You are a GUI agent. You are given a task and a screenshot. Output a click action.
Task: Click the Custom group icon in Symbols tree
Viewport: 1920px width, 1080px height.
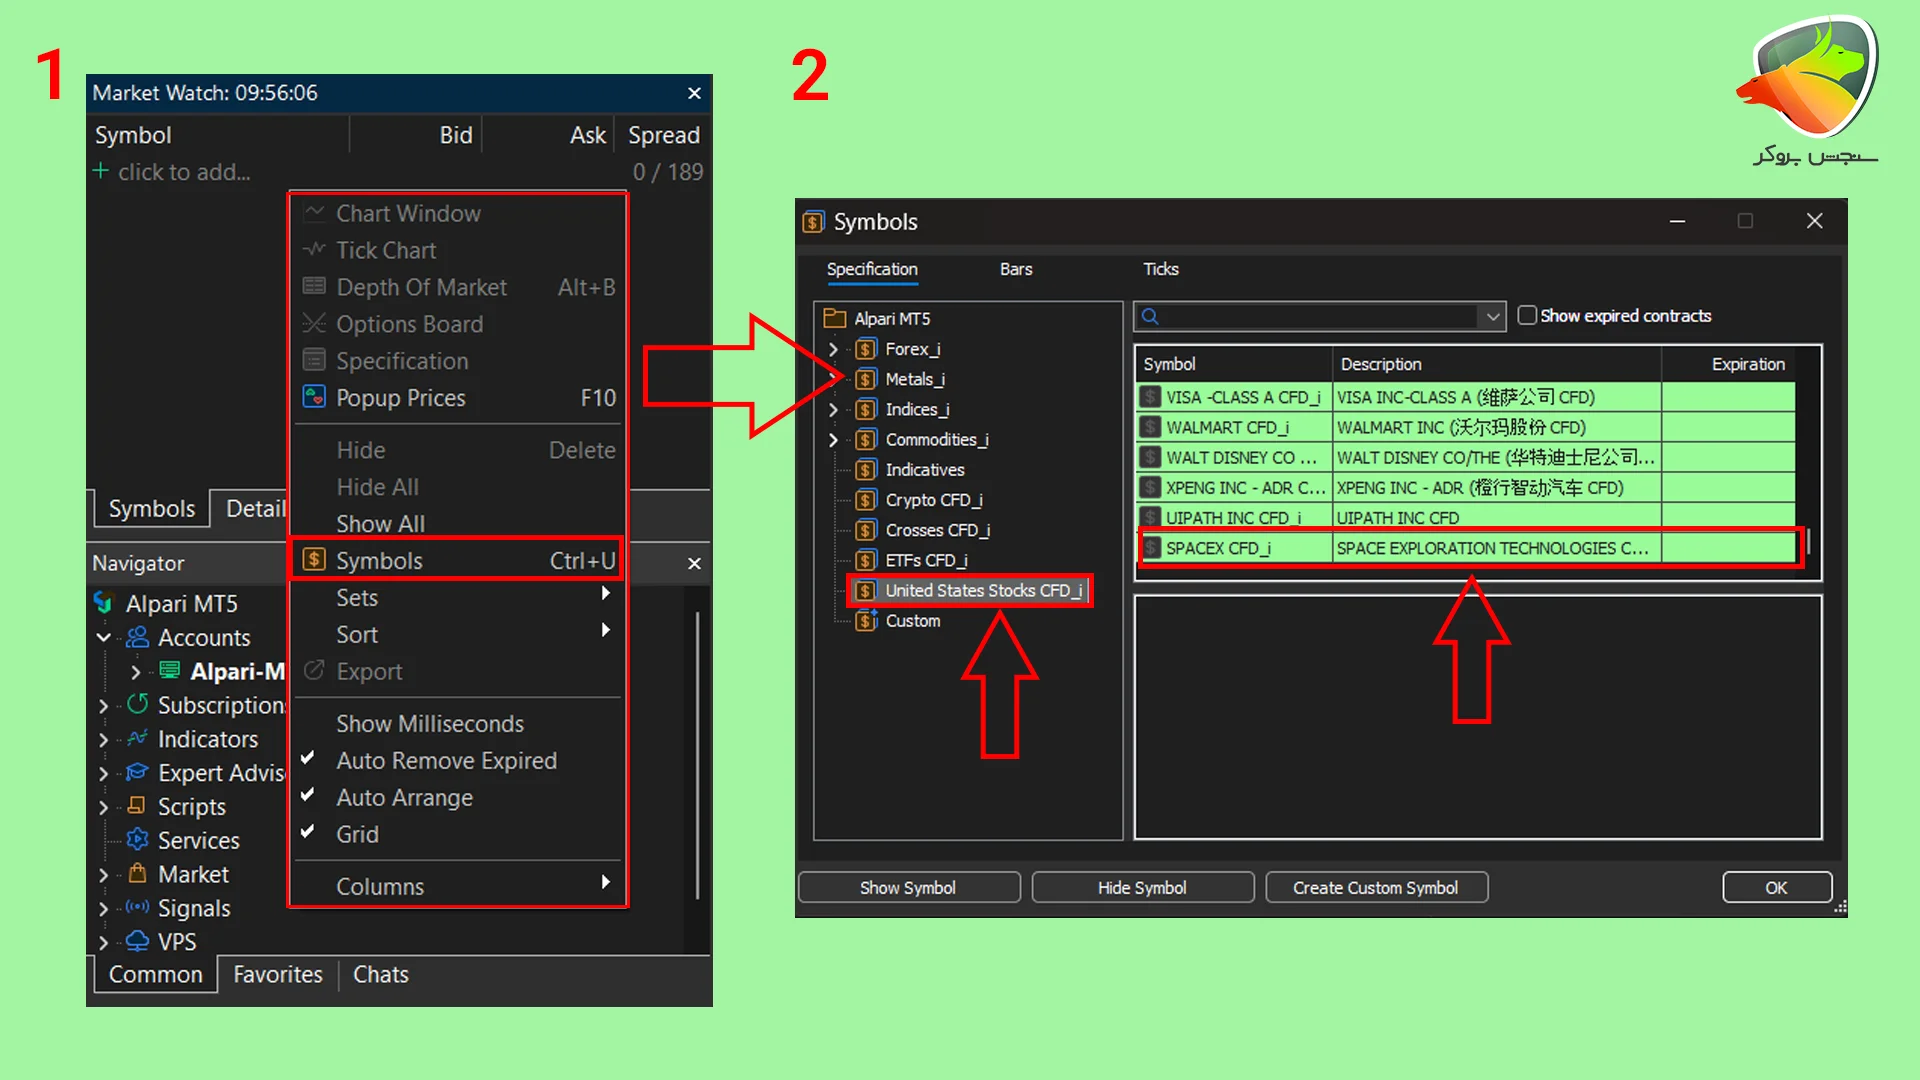point(866,621)
